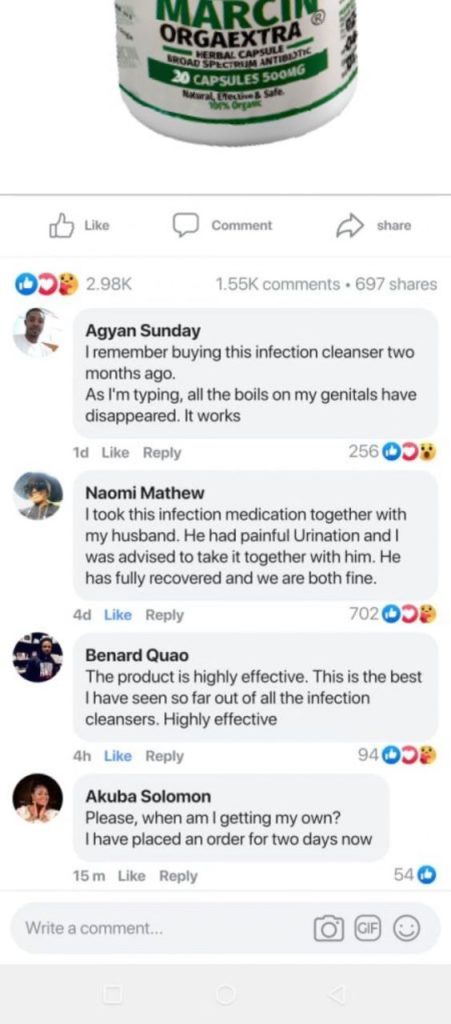Toggle Like on Akuba Solomon's comment

131,876
